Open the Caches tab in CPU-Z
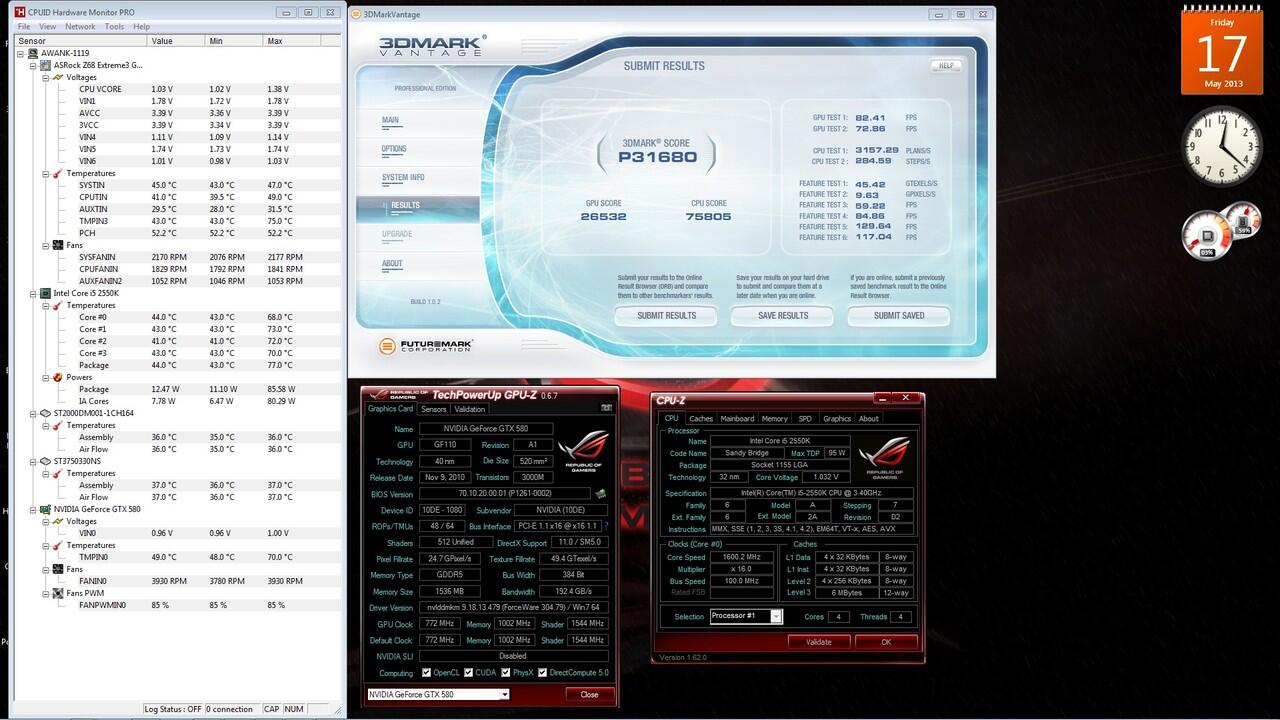Image resolution: width=1280 pixels, height=720 pixels. pos(701,419)
